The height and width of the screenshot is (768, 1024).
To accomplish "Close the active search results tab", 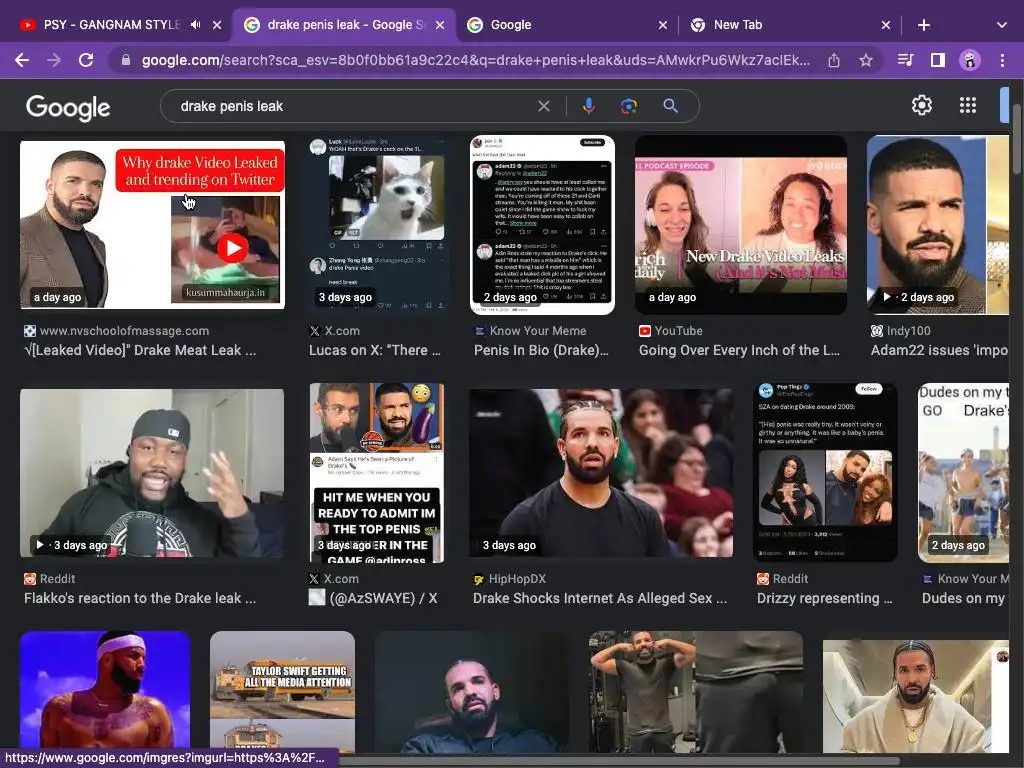I will click(440, 25).
